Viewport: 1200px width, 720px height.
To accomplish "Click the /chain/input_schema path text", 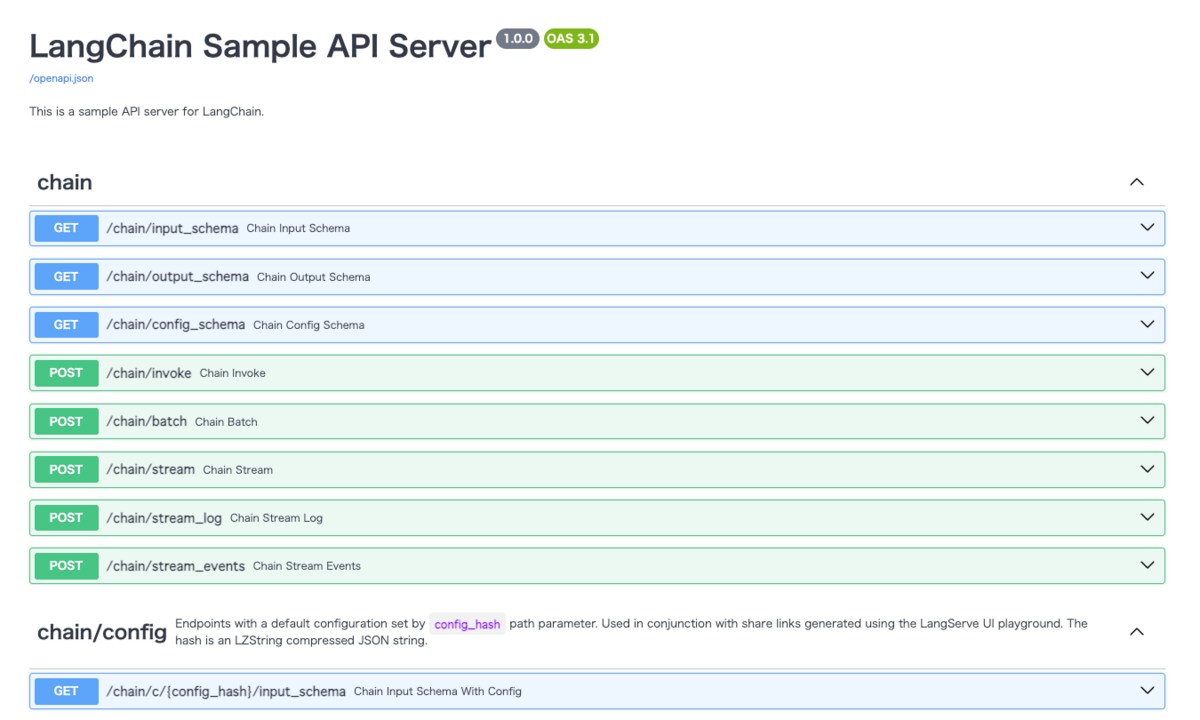I will 172,228.
